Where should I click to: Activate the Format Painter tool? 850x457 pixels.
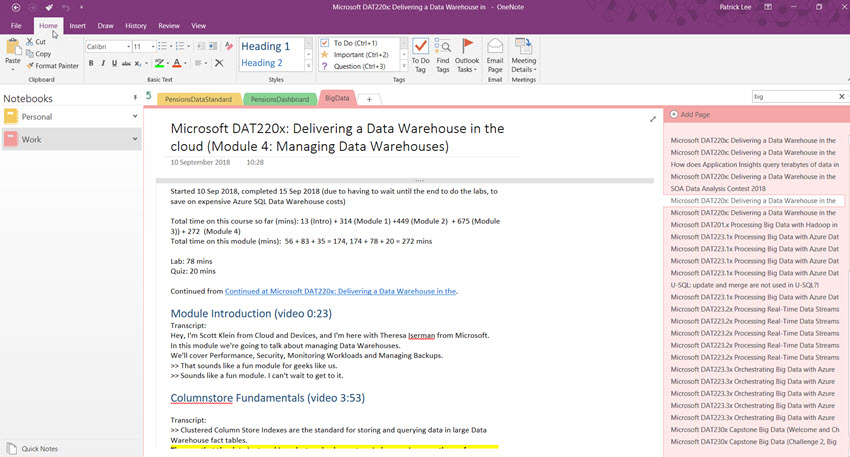(x=53, y=66)
